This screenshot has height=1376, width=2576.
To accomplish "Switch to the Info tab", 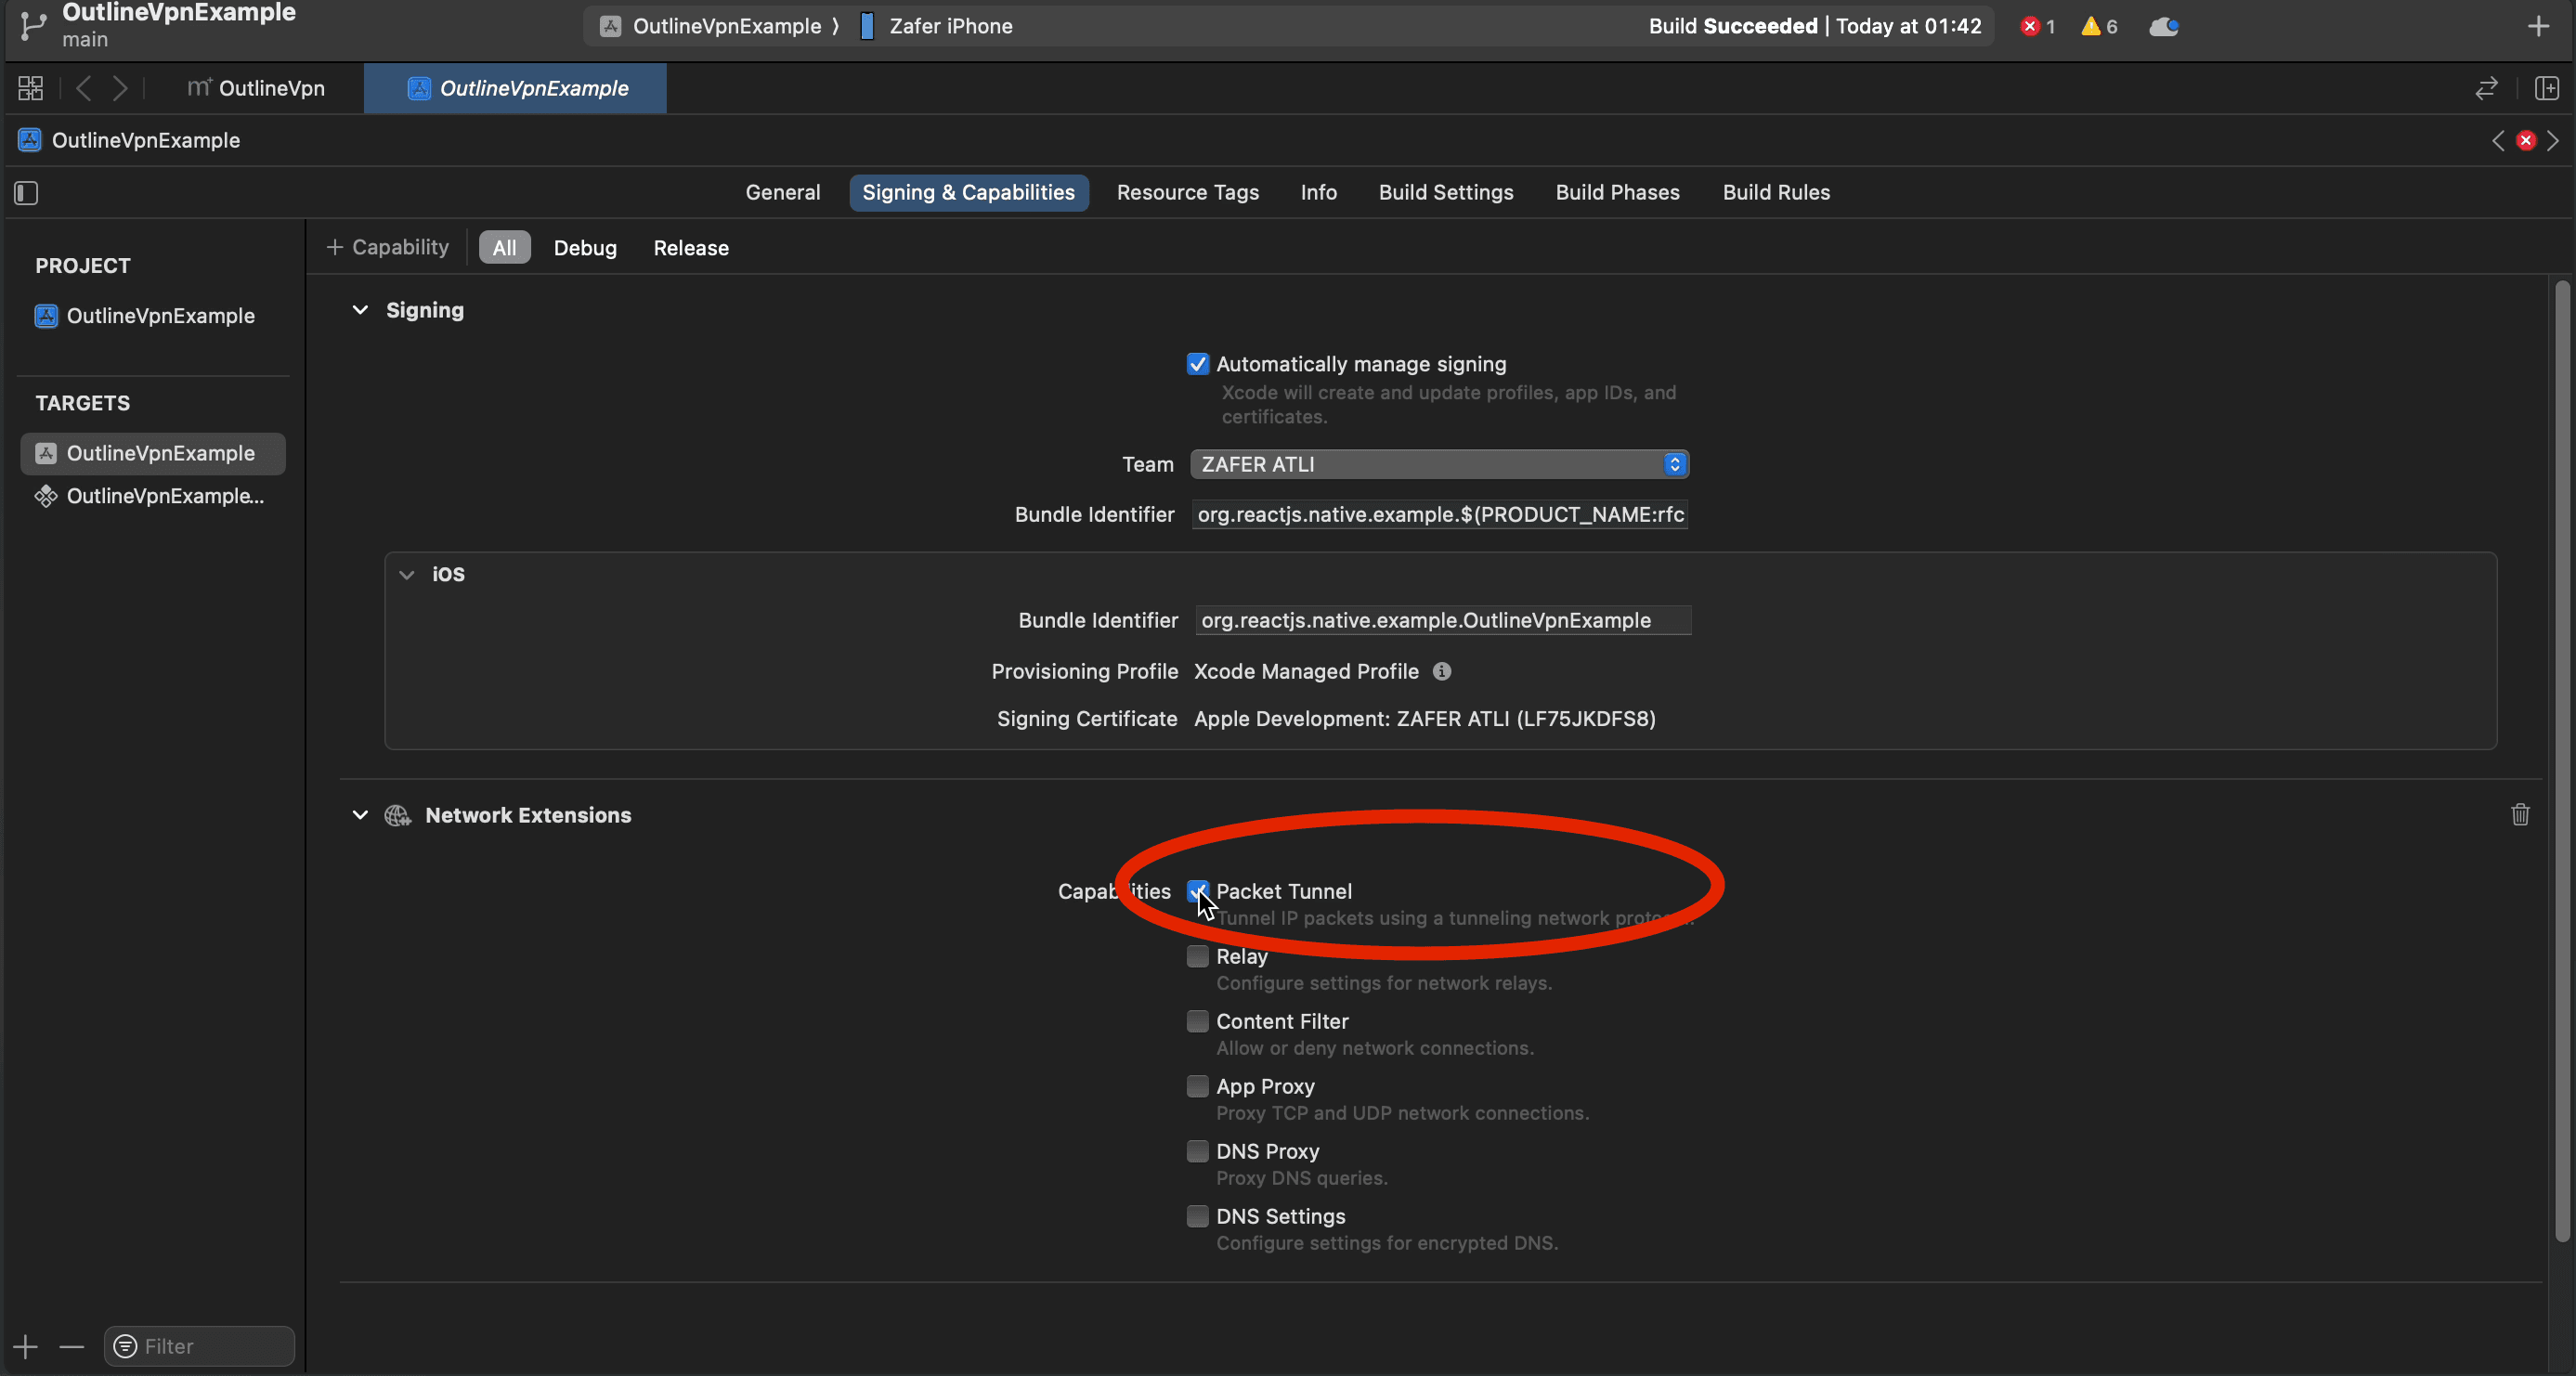I will (x=1318, y=192).
